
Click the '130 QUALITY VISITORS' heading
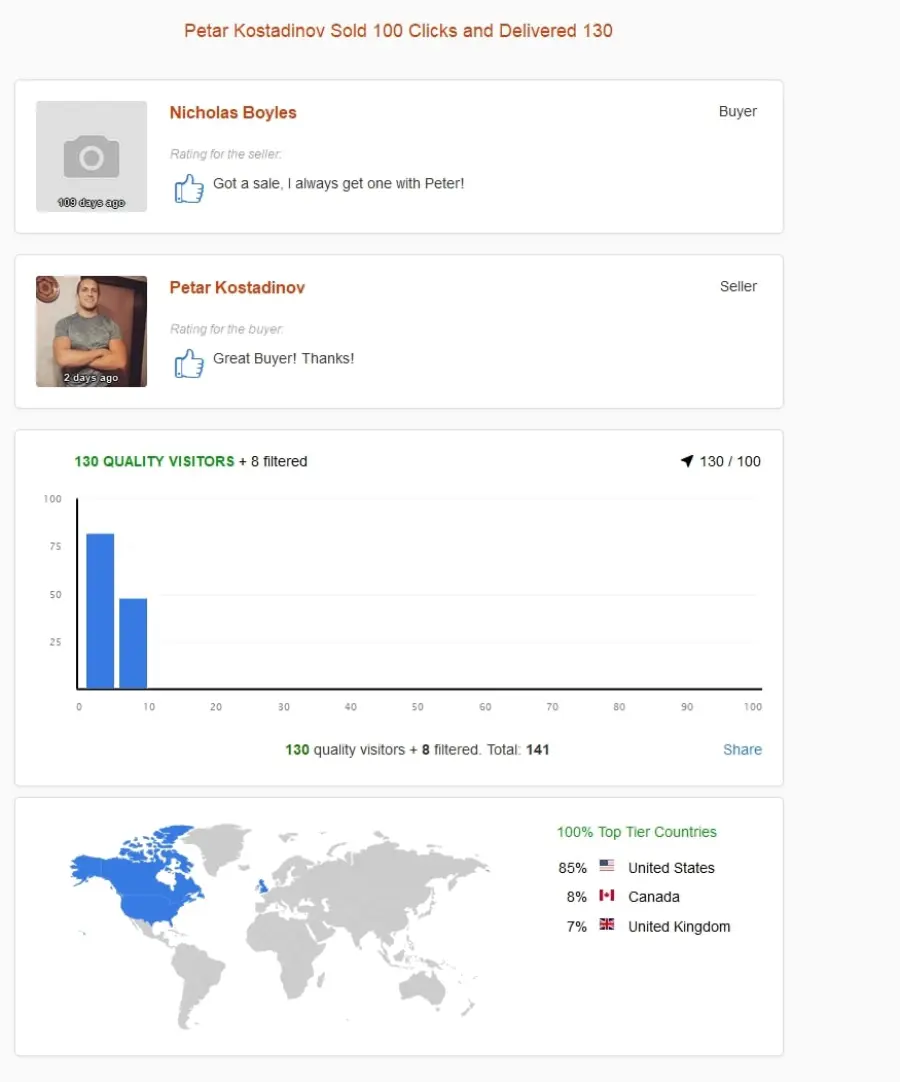[x=155, y=461]
